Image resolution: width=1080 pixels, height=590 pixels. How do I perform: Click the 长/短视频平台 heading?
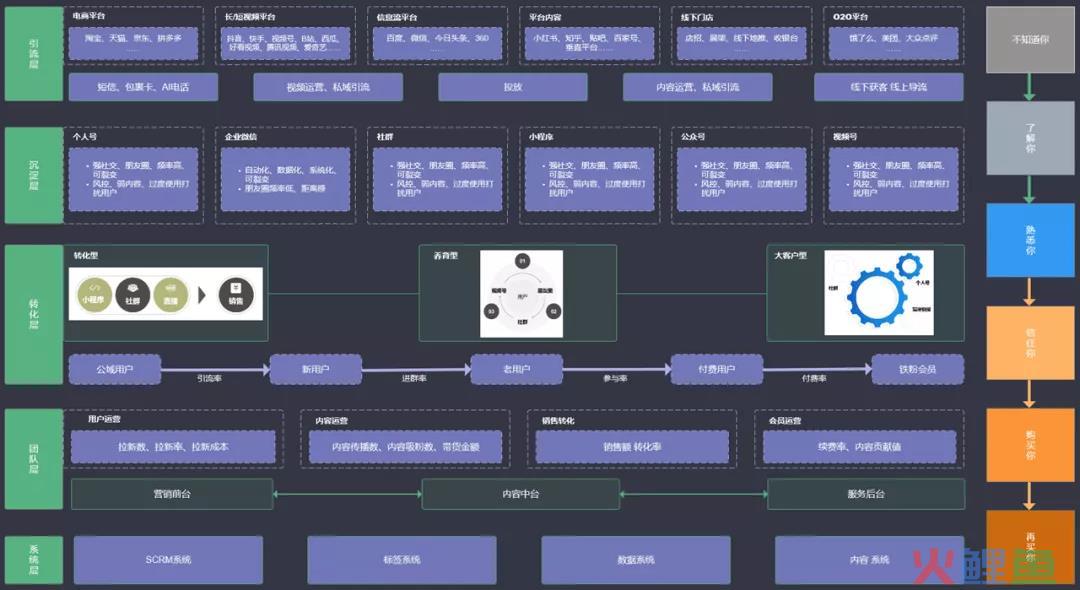click(x=249, y=17)
